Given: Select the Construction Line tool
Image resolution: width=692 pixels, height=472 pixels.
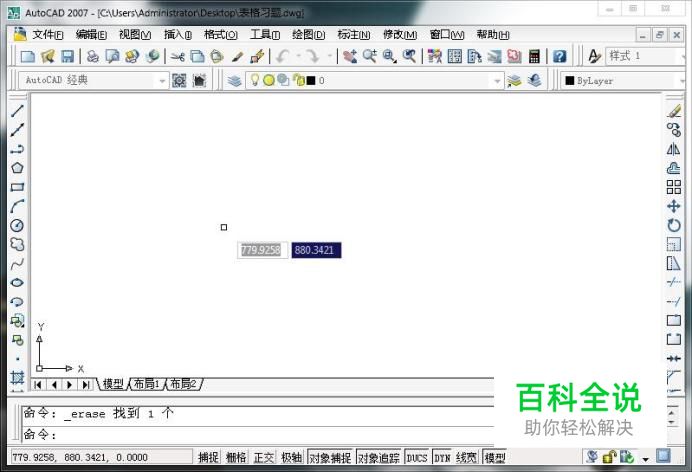Looking at the screenshot, I should pos(17,130).
